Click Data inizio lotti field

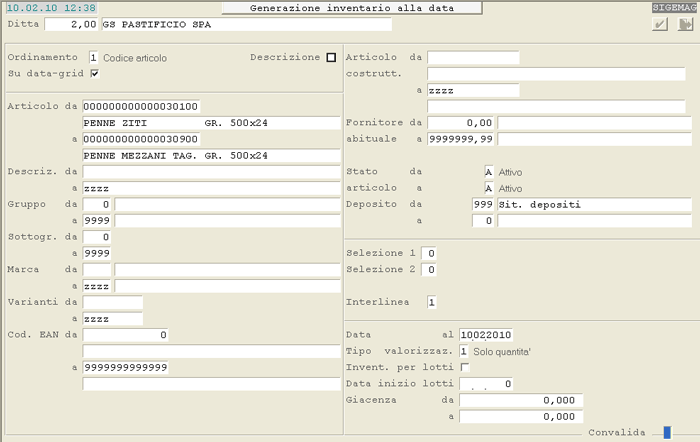pos(486,384)
